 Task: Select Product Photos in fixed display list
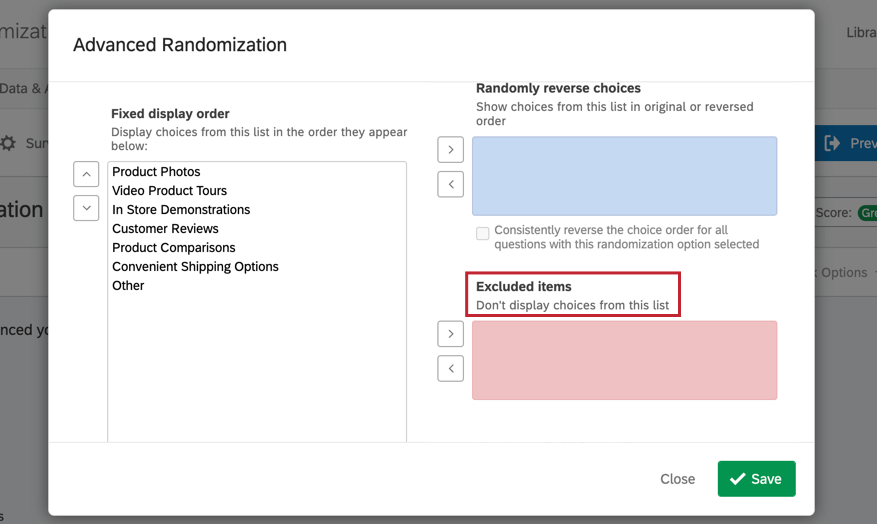(x=156, y=172)
